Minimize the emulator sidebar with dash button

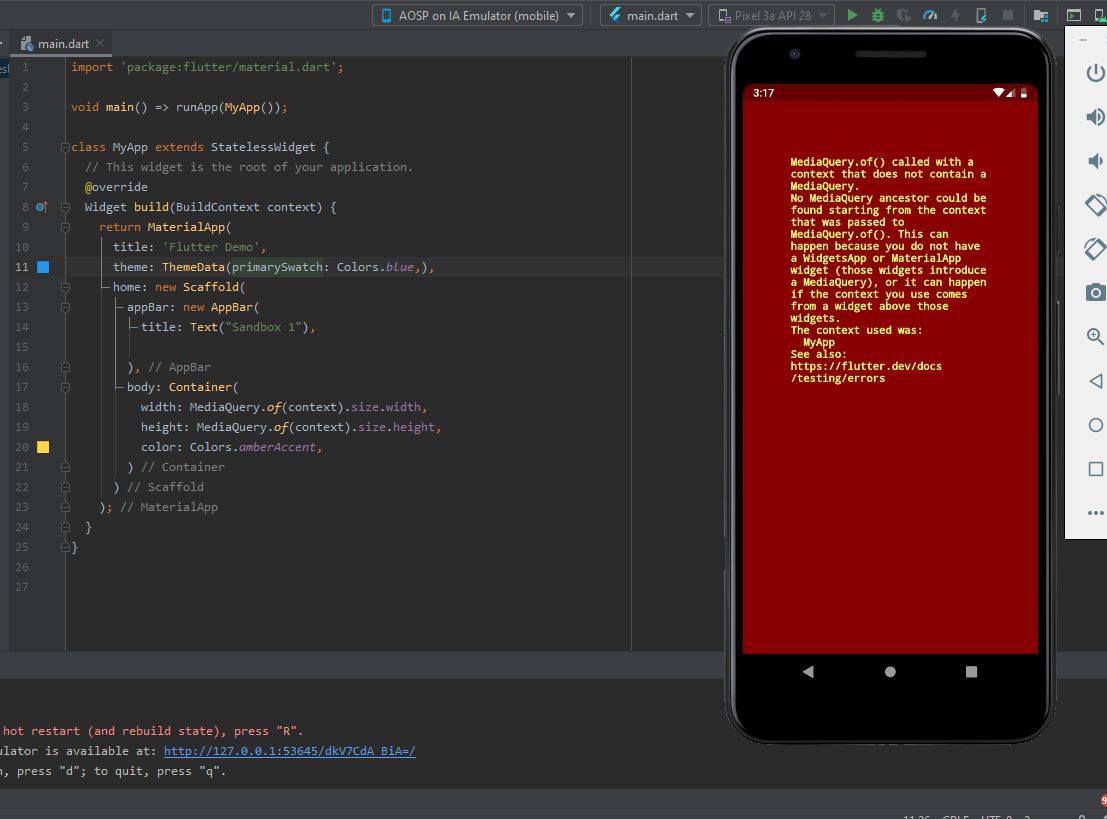pos(1083,40)
